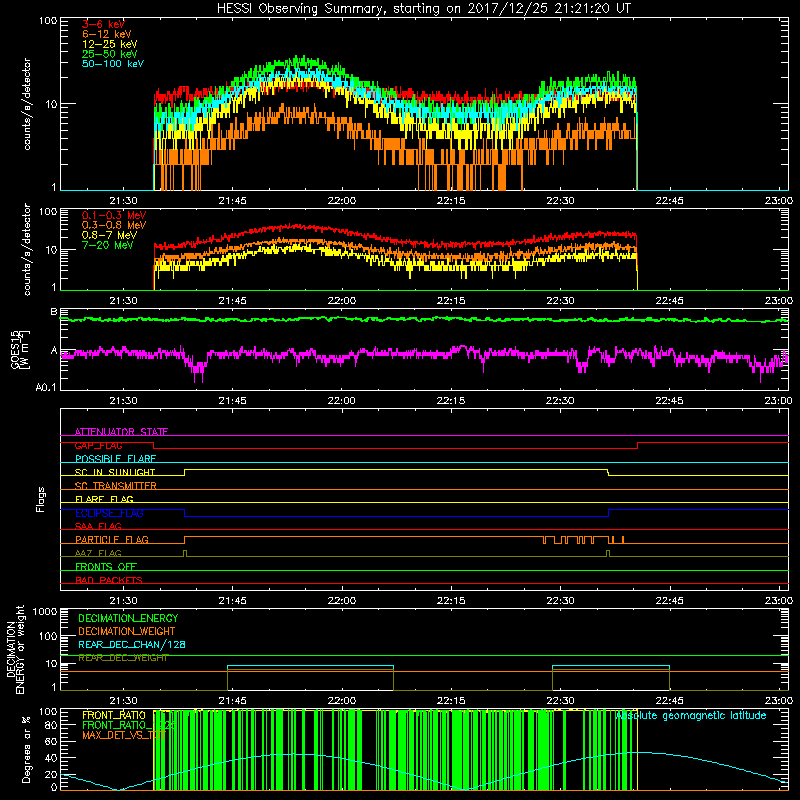Select the red "3-6 keV" legend label
The height and width of the screenshot is (800, 800).
coord(103,24)
